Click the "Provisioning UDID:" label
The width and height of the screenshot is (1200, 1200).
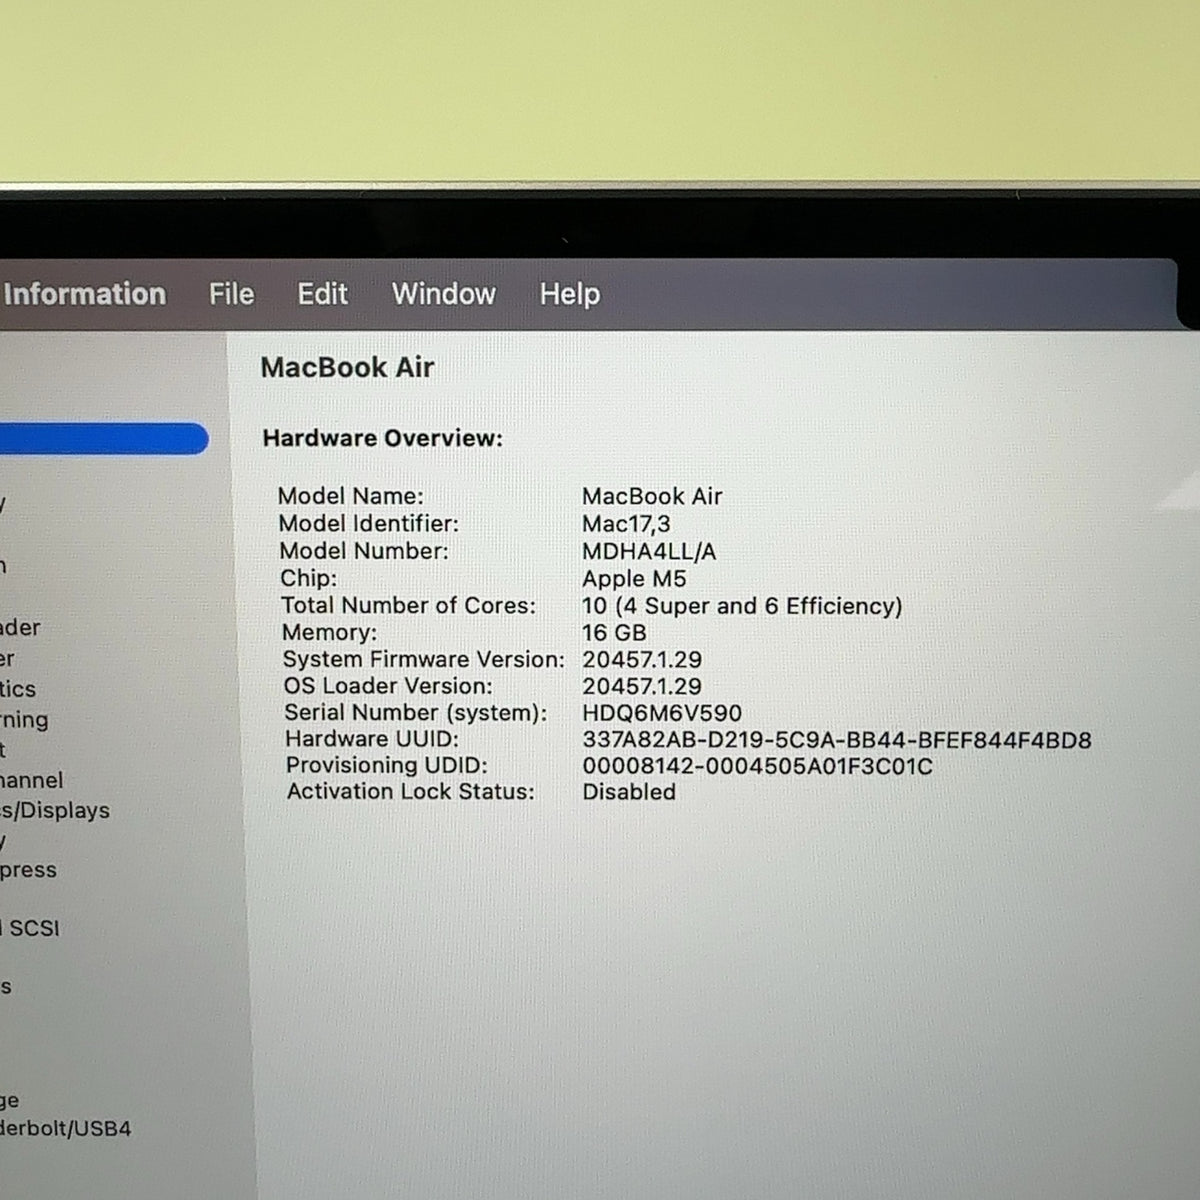click(x=387, y=765)
